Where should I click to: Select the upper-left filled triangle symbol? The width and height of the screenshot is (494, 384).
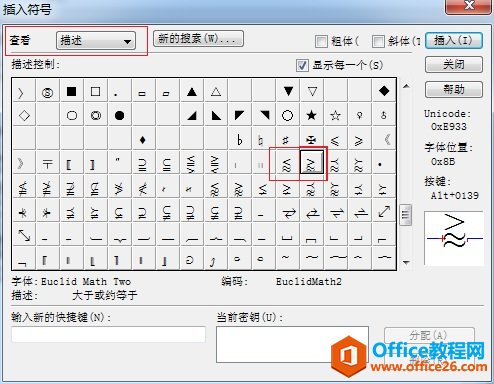239,115
